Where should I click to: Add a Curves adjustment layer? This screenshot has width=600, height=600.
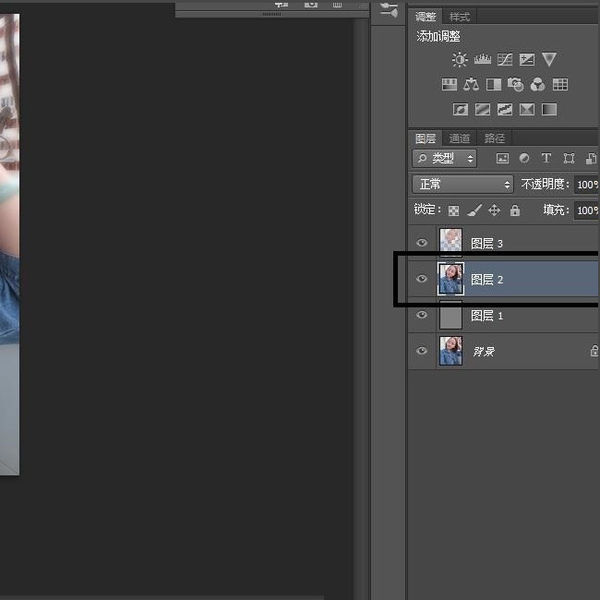(x=505, y=60)
